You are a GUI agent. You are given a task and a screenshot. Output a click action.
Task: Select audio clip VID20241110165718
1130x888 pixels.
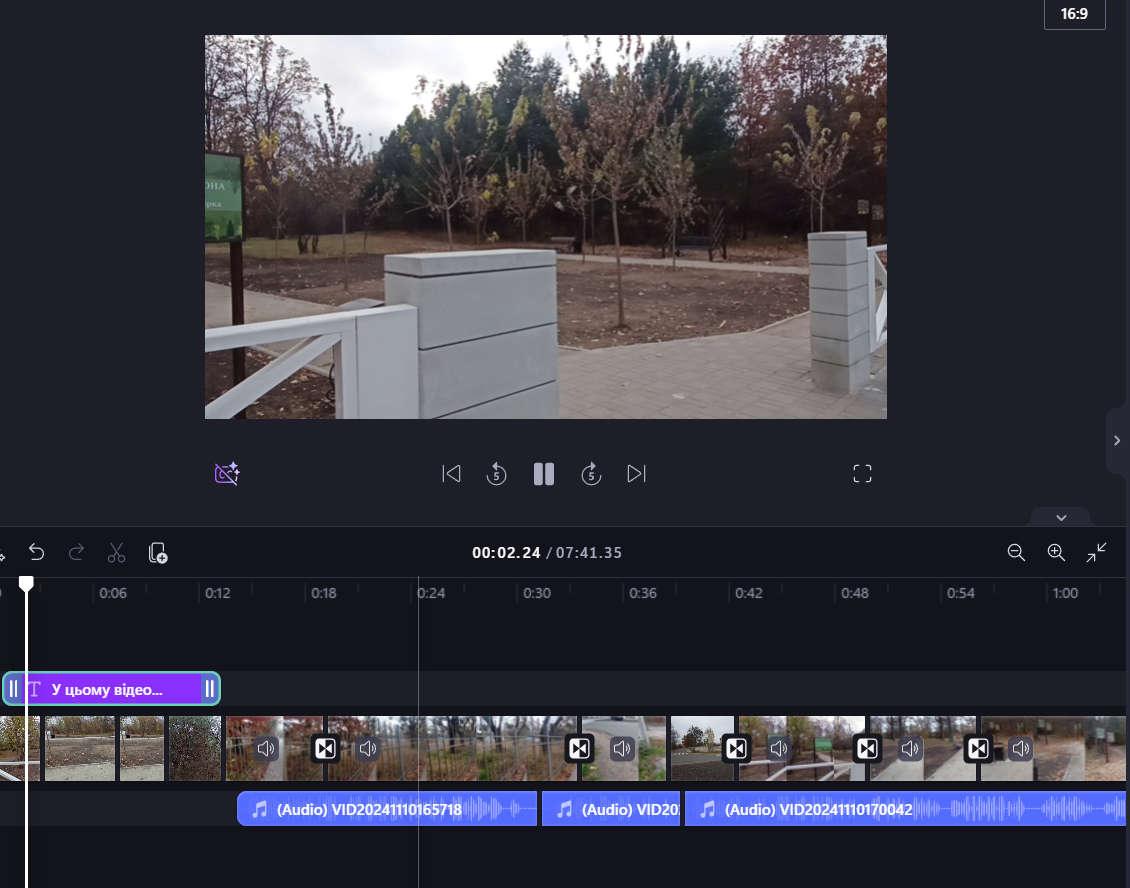(x=387, y=809)
